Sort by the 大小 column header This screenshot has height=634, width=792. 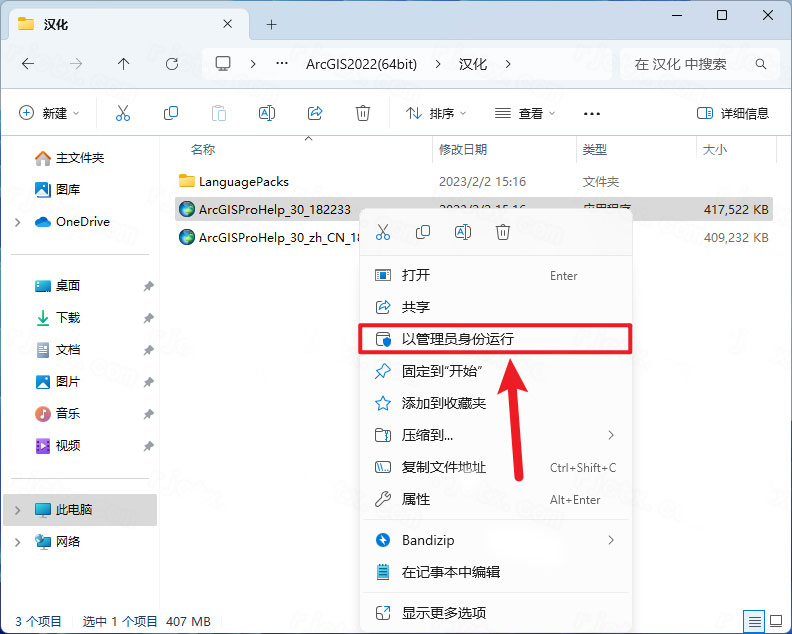pyautogui.click(x=715, y=150)
